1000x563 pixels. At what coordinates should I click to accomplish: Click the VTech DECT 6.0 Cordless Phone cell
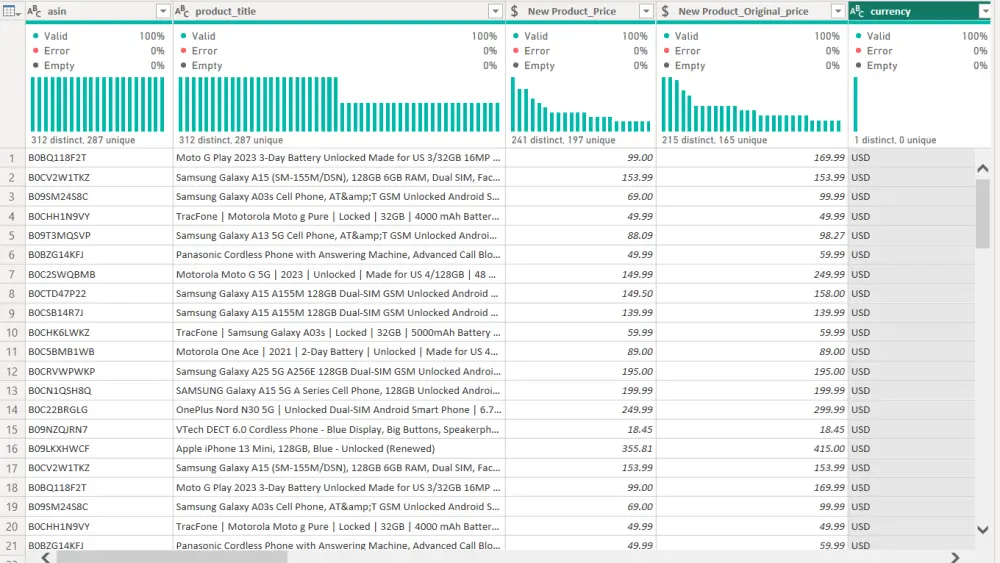tap(339, 429)
